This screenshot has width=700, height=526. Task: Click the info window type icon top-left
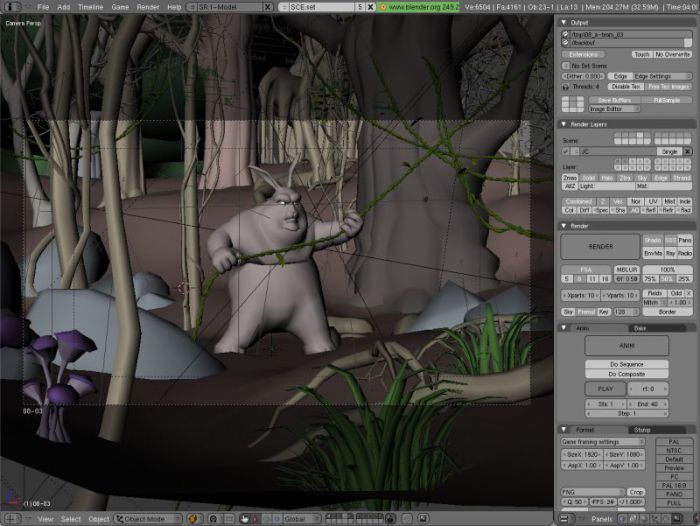point(10,7)
